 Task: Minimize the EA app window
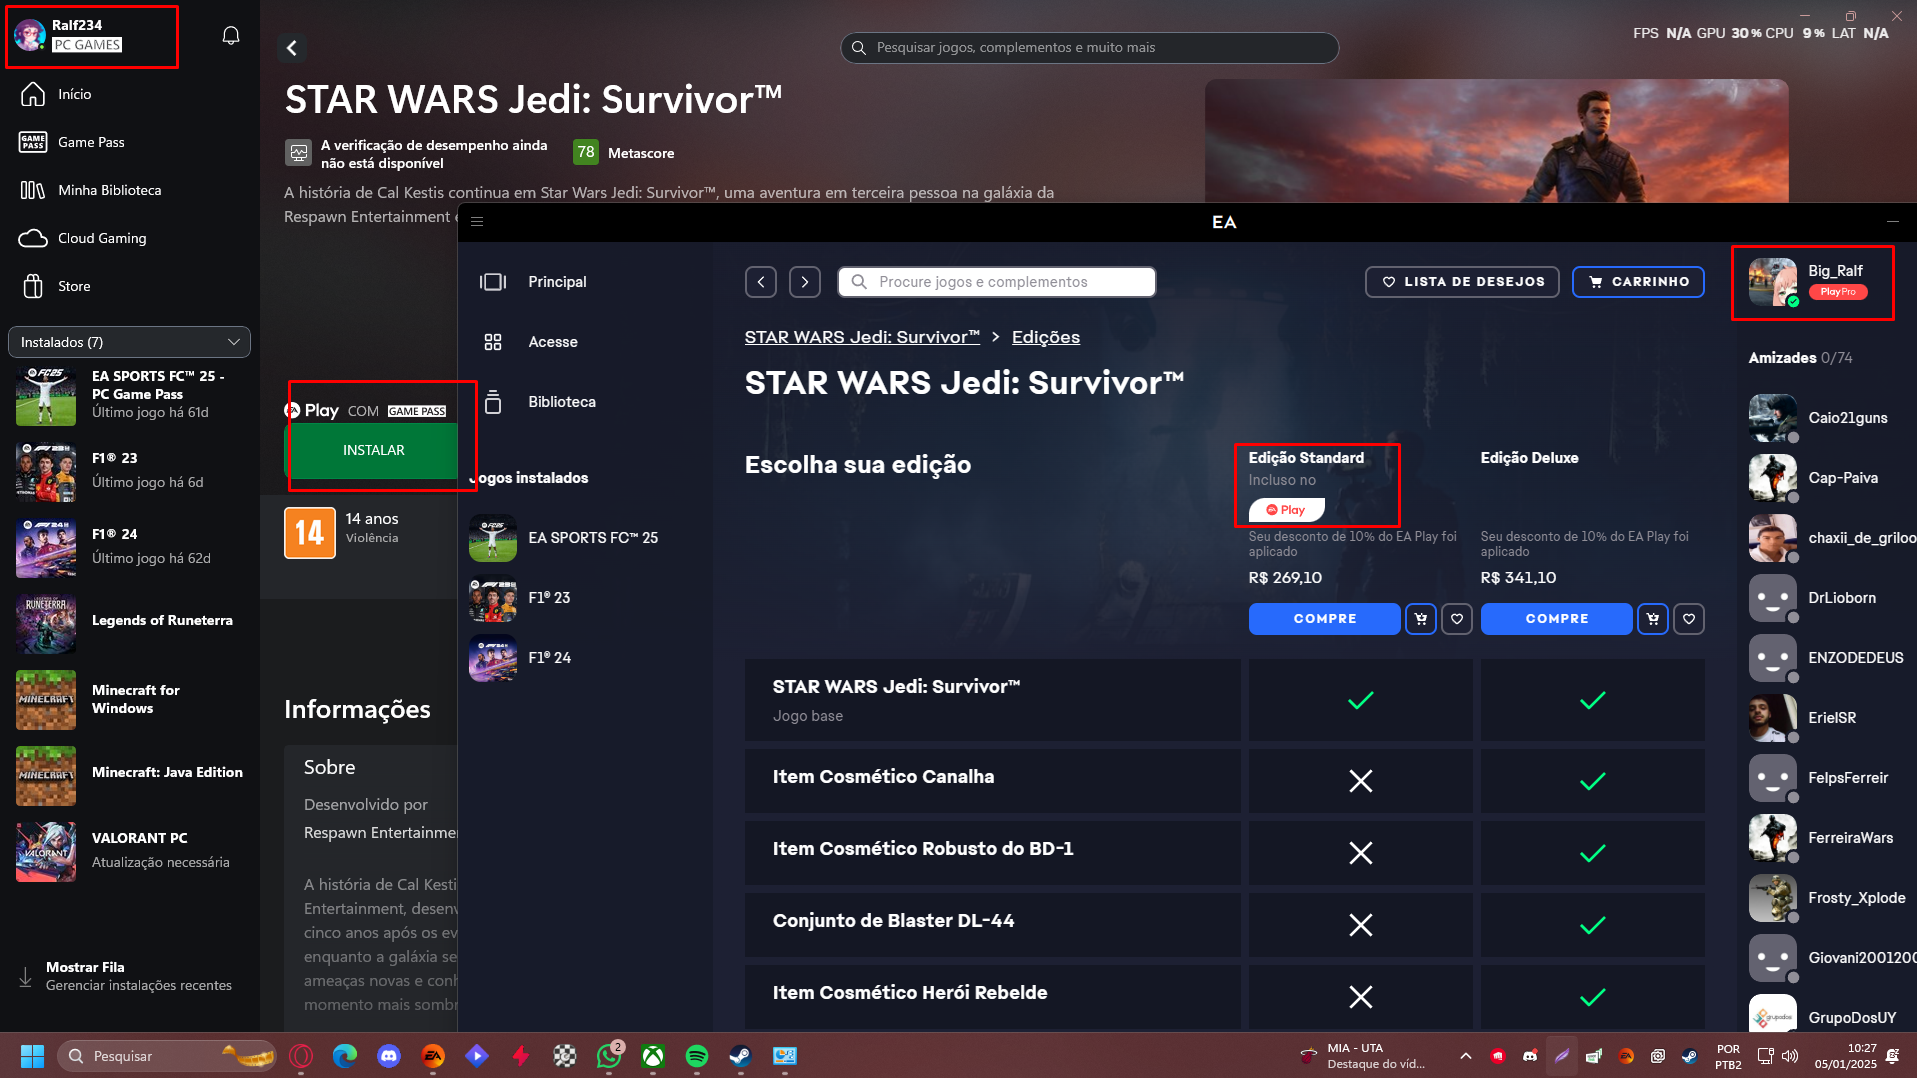[x=1892, y=222]
